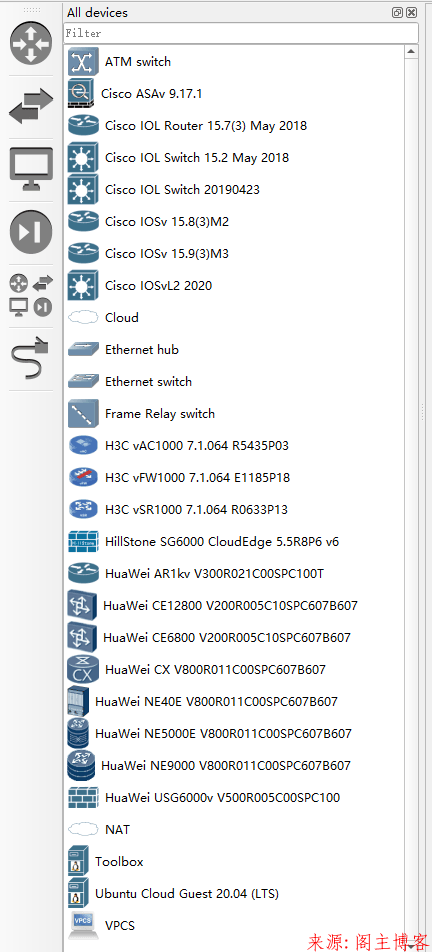Click the Frame Relay switch icon
This screenshot has height=952, width=432.
pos(83,414)
